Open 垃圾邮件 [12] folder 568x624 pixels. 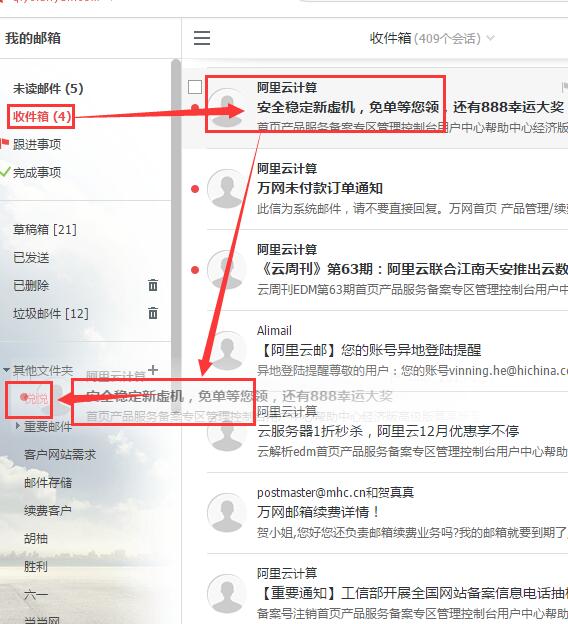51,314
